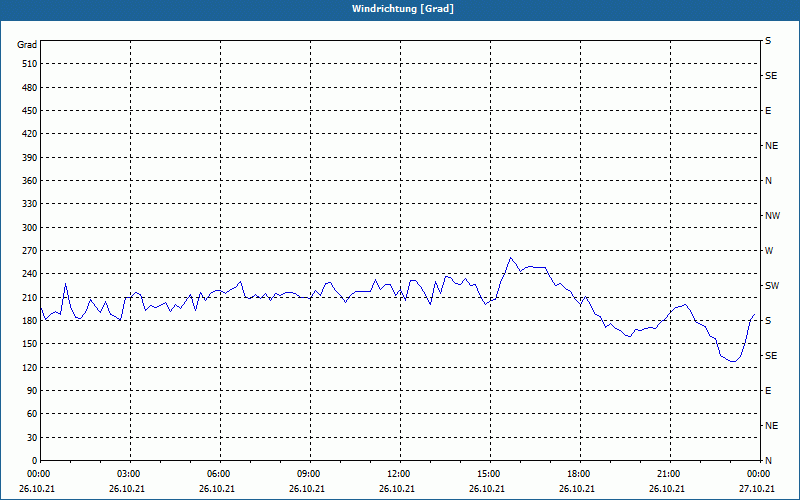This screenshot has height=500, width=800.
Task: Click the 420 degree axis label
Action: (x=30, y=134)
